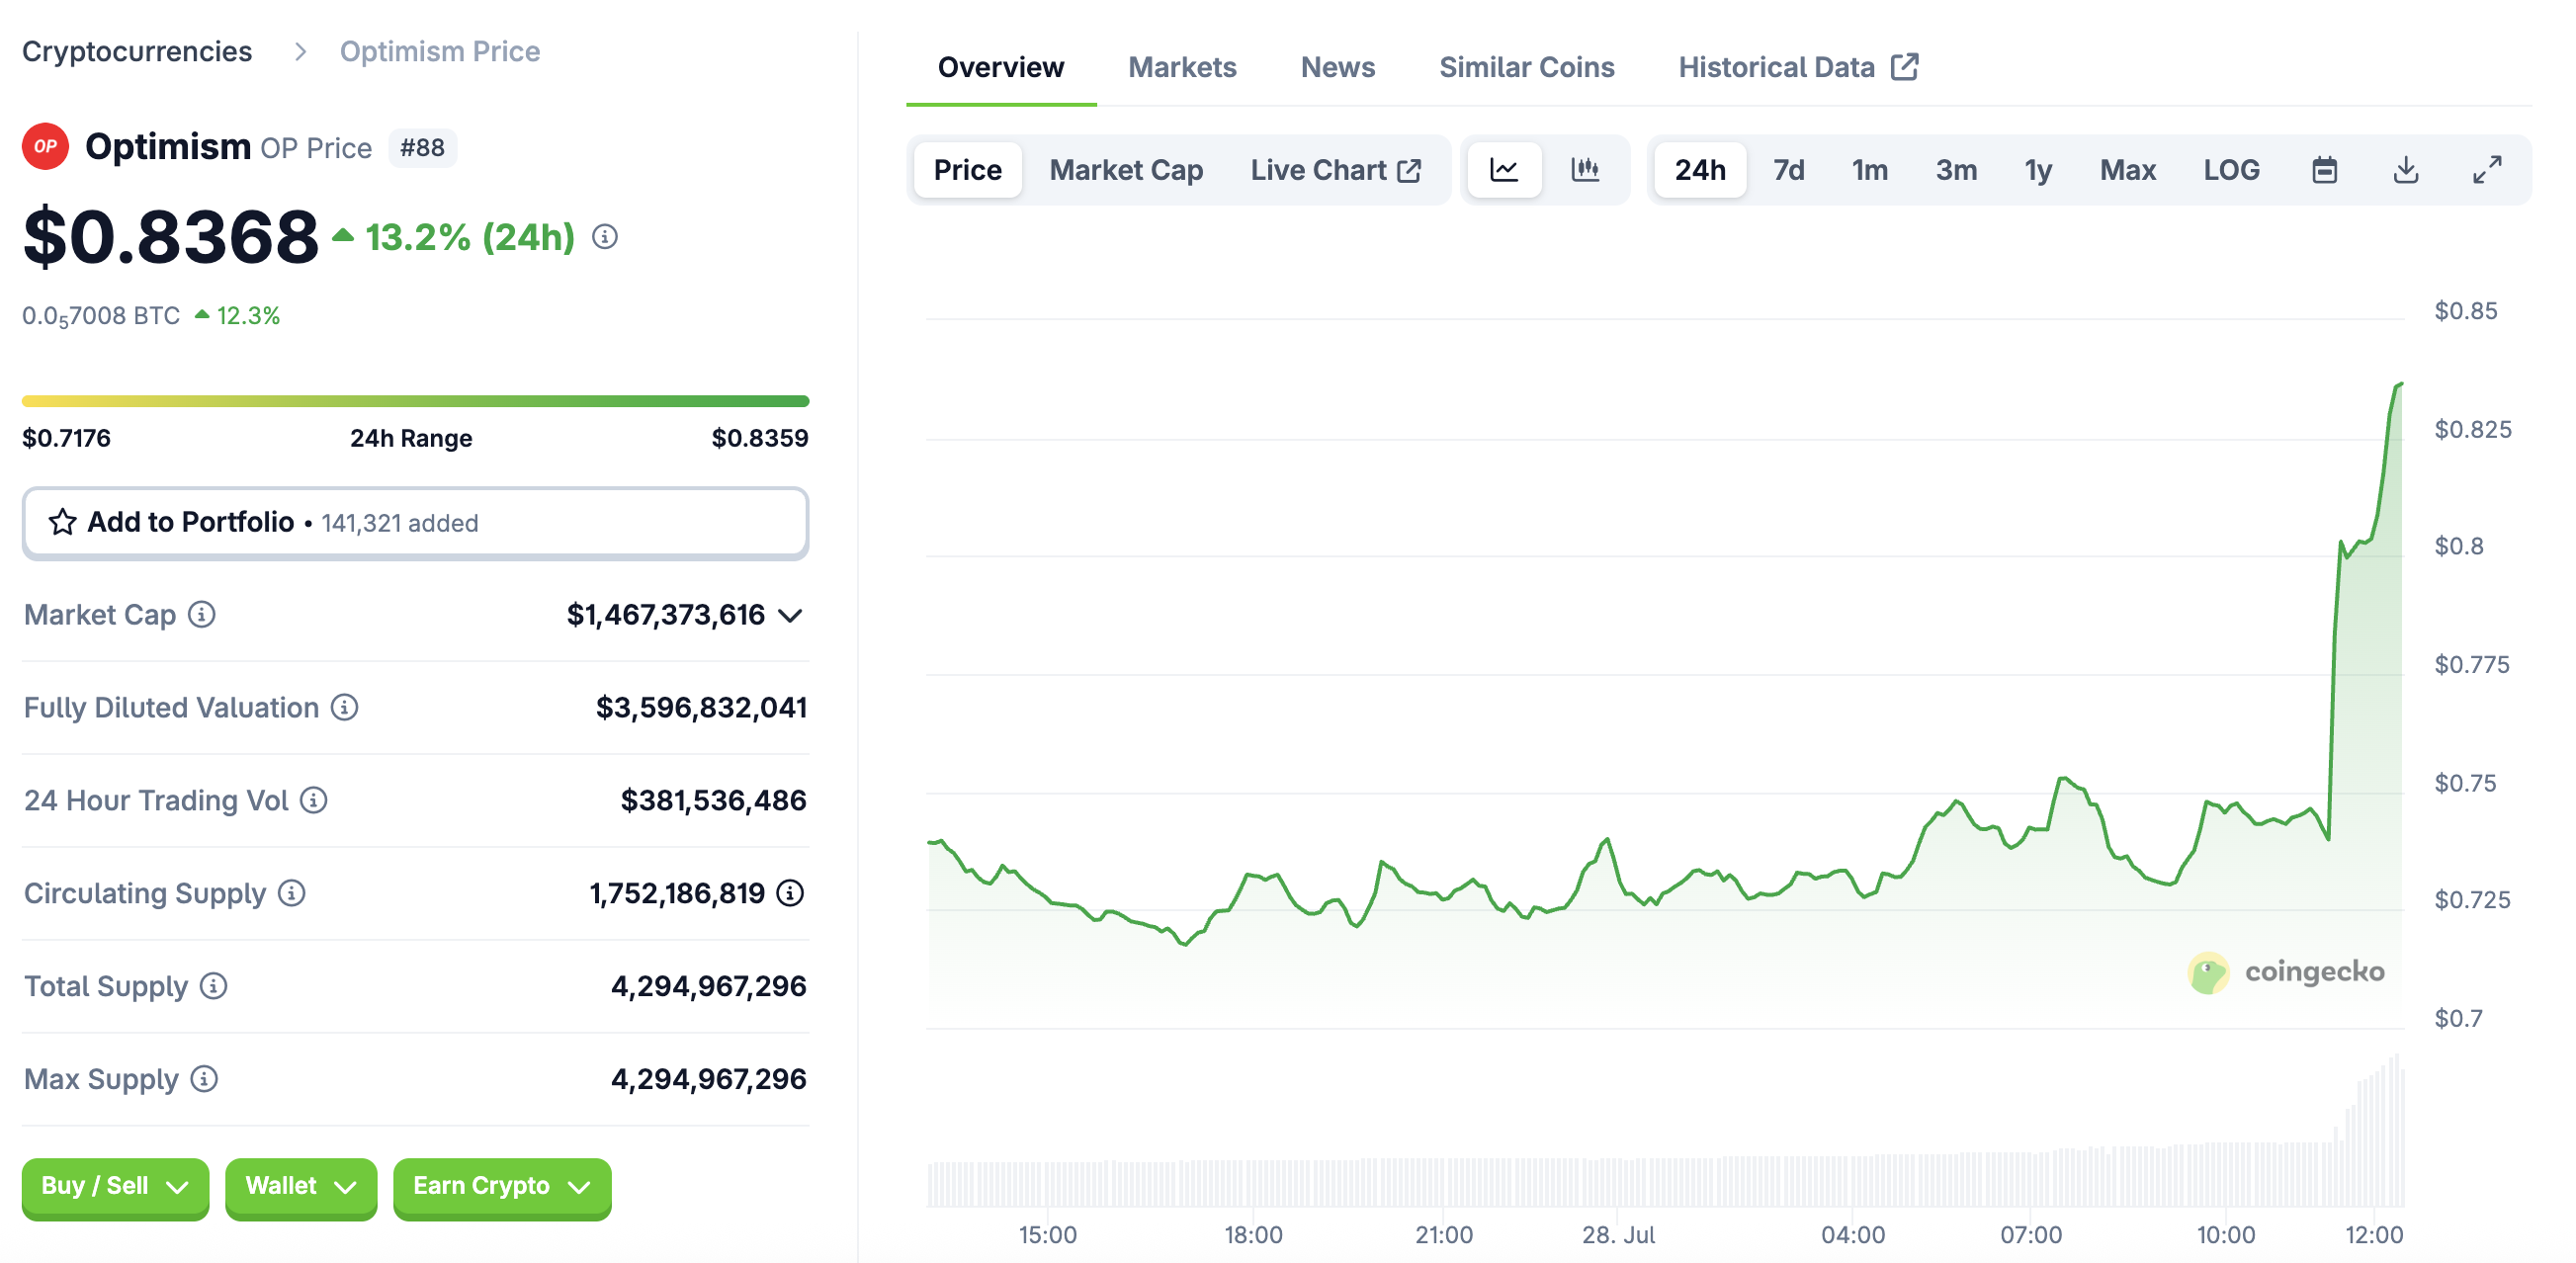Screen dimensions: 2576x1263
Task: Open the Similar Coins tab
Action: click(x=1526, y=67)
